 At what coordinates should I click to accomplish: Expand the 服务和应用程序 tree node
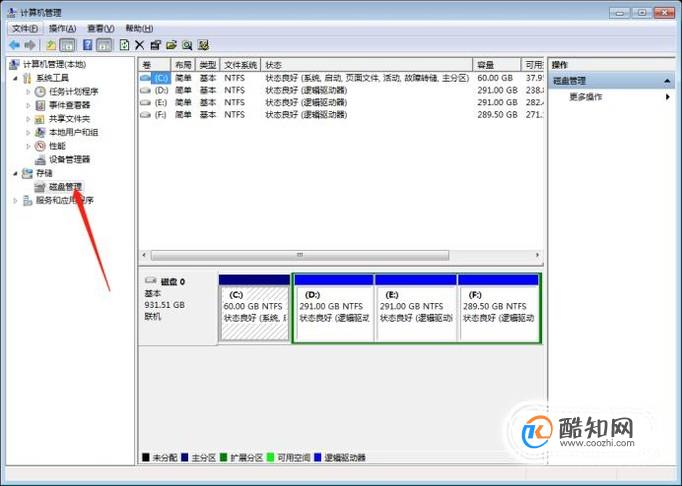click(x=16, y=201)
